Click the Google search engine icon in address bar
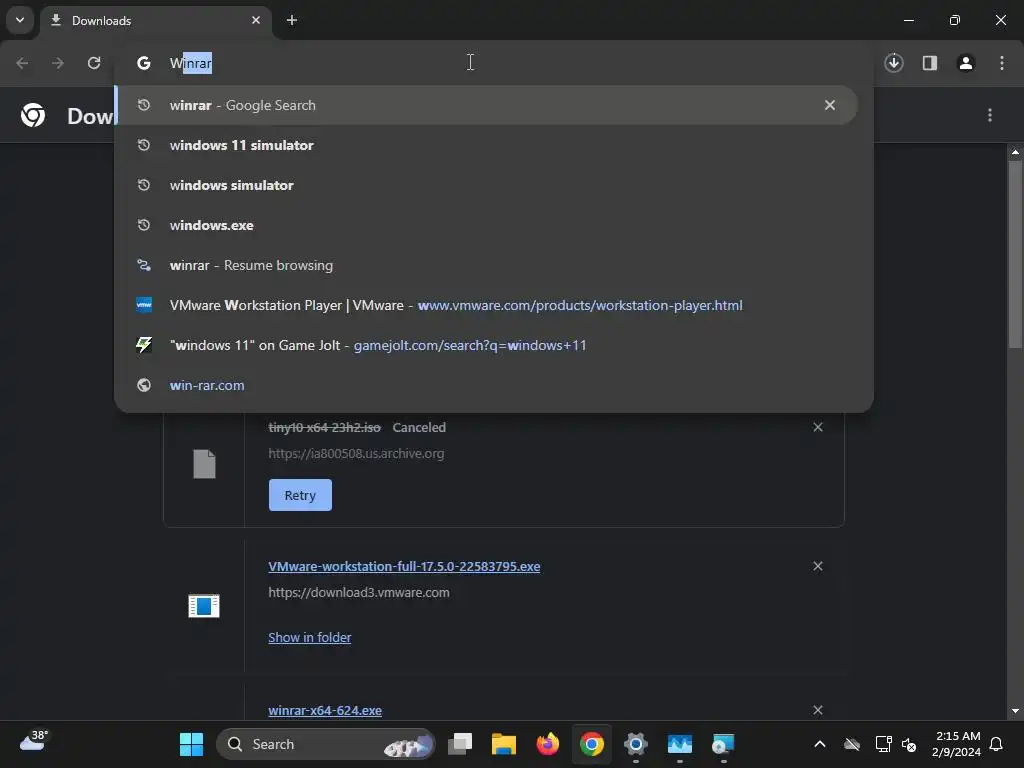 click(144, 63)
